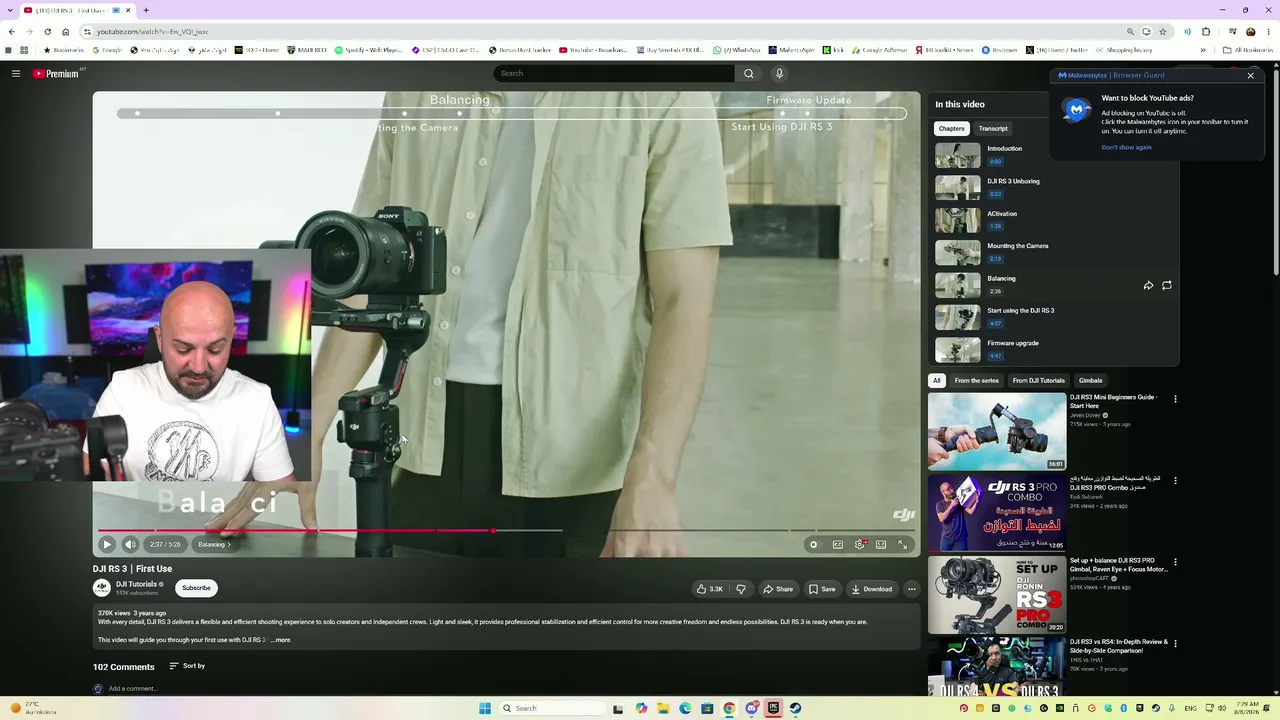Mute the video player volume
The image size is (1280, 720).
[x=130, y=544]
